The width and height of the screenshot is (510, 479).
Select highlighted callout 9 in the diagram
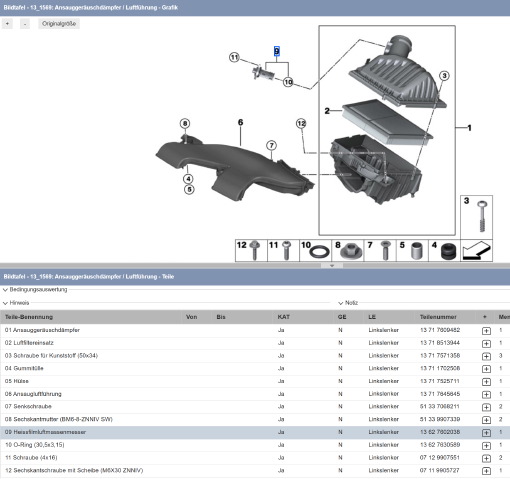pyautogui.click(x=277, y=51)
